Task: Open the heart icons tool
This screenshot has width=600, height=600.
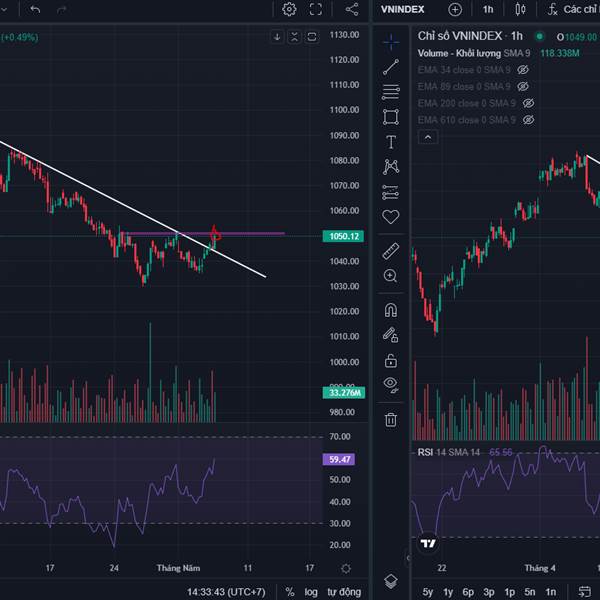Action: [391, 217]
